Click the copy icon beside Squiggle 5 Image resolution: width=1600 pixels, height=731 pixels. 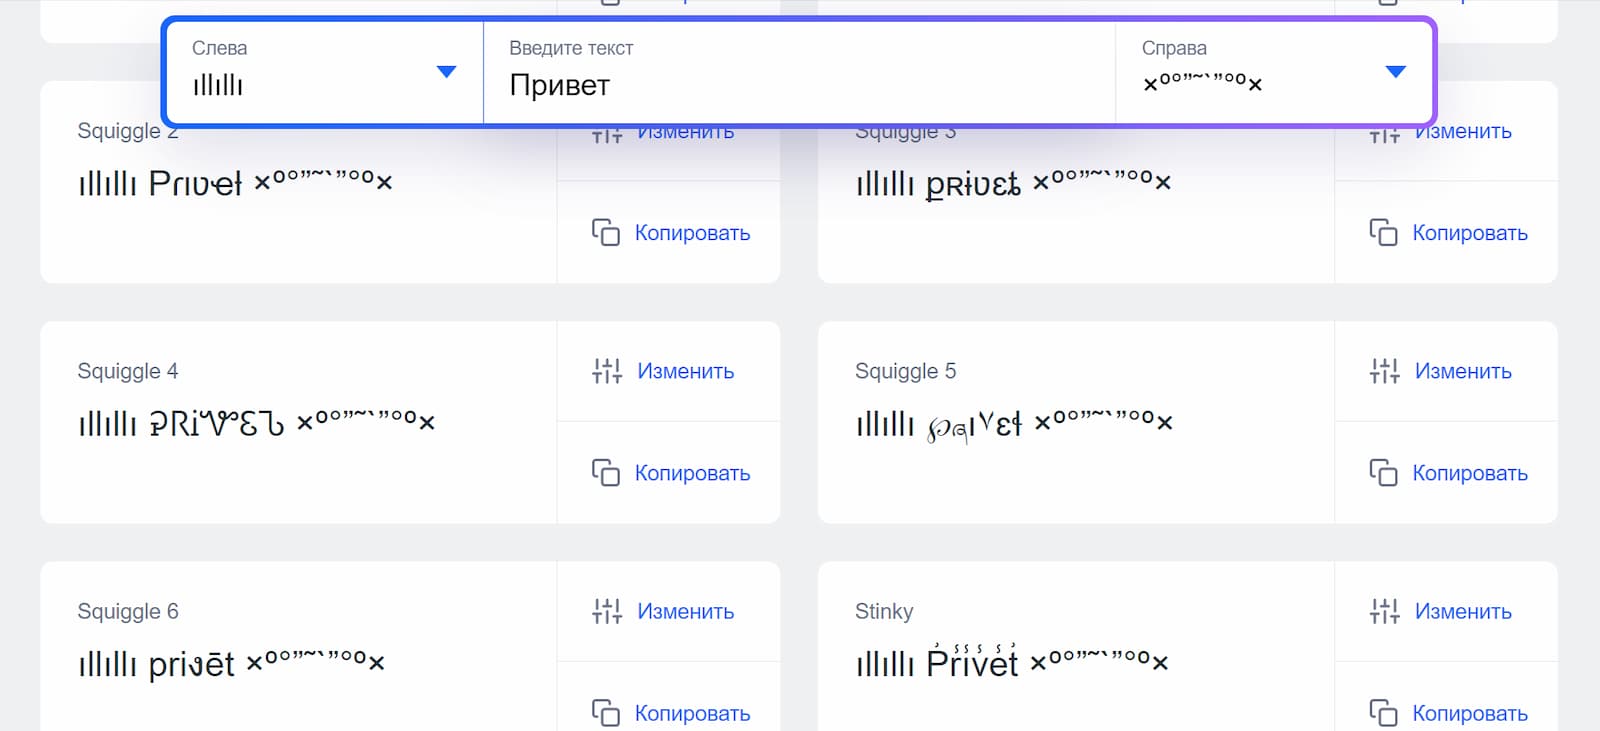1383,472
